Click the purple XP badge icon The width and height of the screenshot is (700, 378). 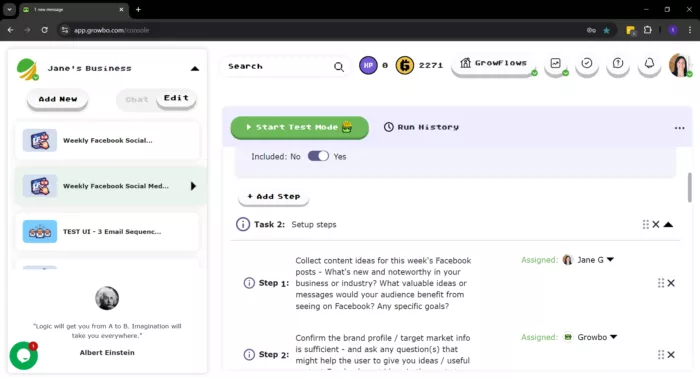[x=368, y=66]
